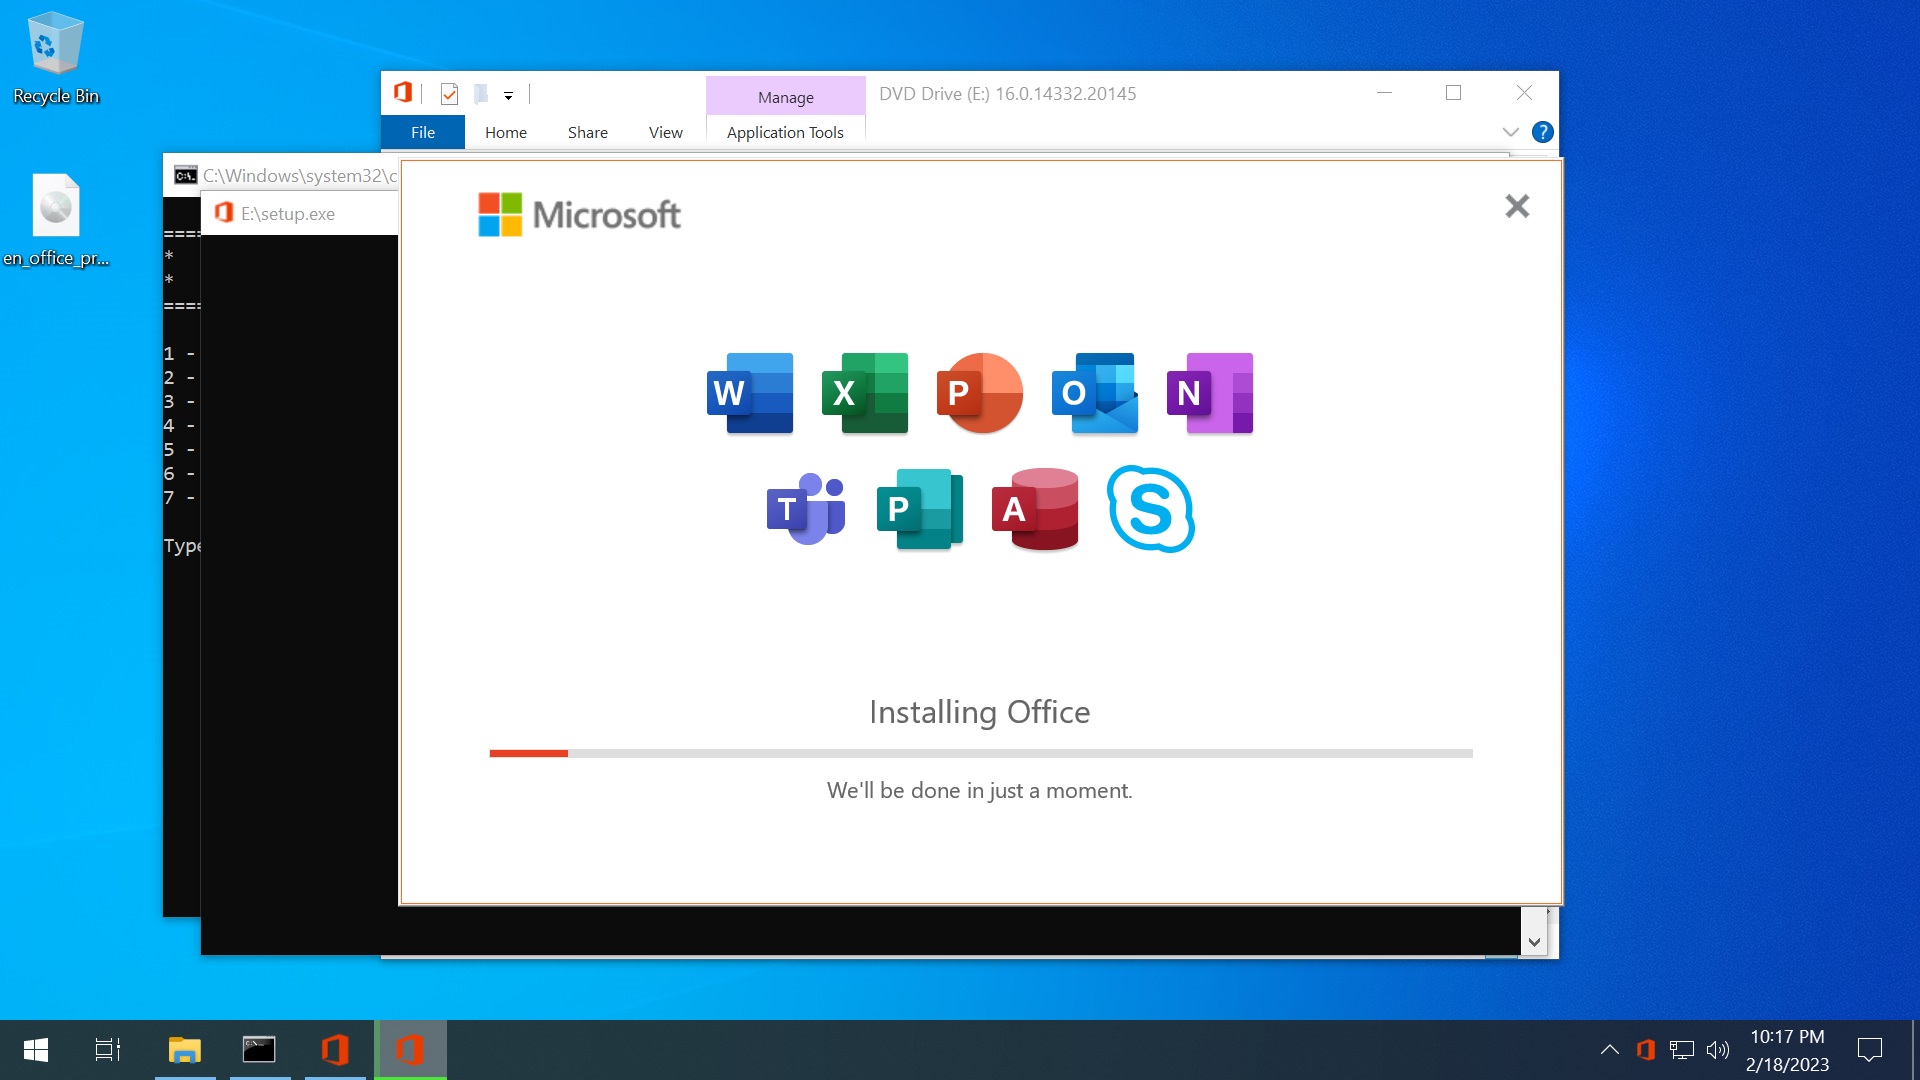Click the Properties quick access checkmark icon
This screenshot has width=1920, height=1080.
(449, 94)
